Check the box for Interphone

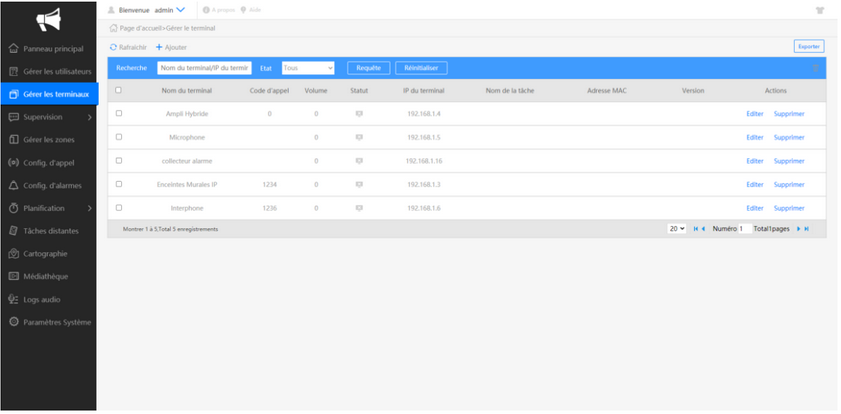[119, 208]
